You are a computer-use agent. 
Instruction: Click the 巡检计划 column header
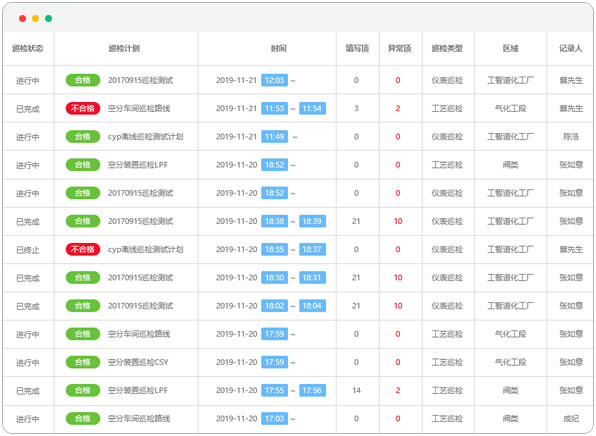point(124,48)
